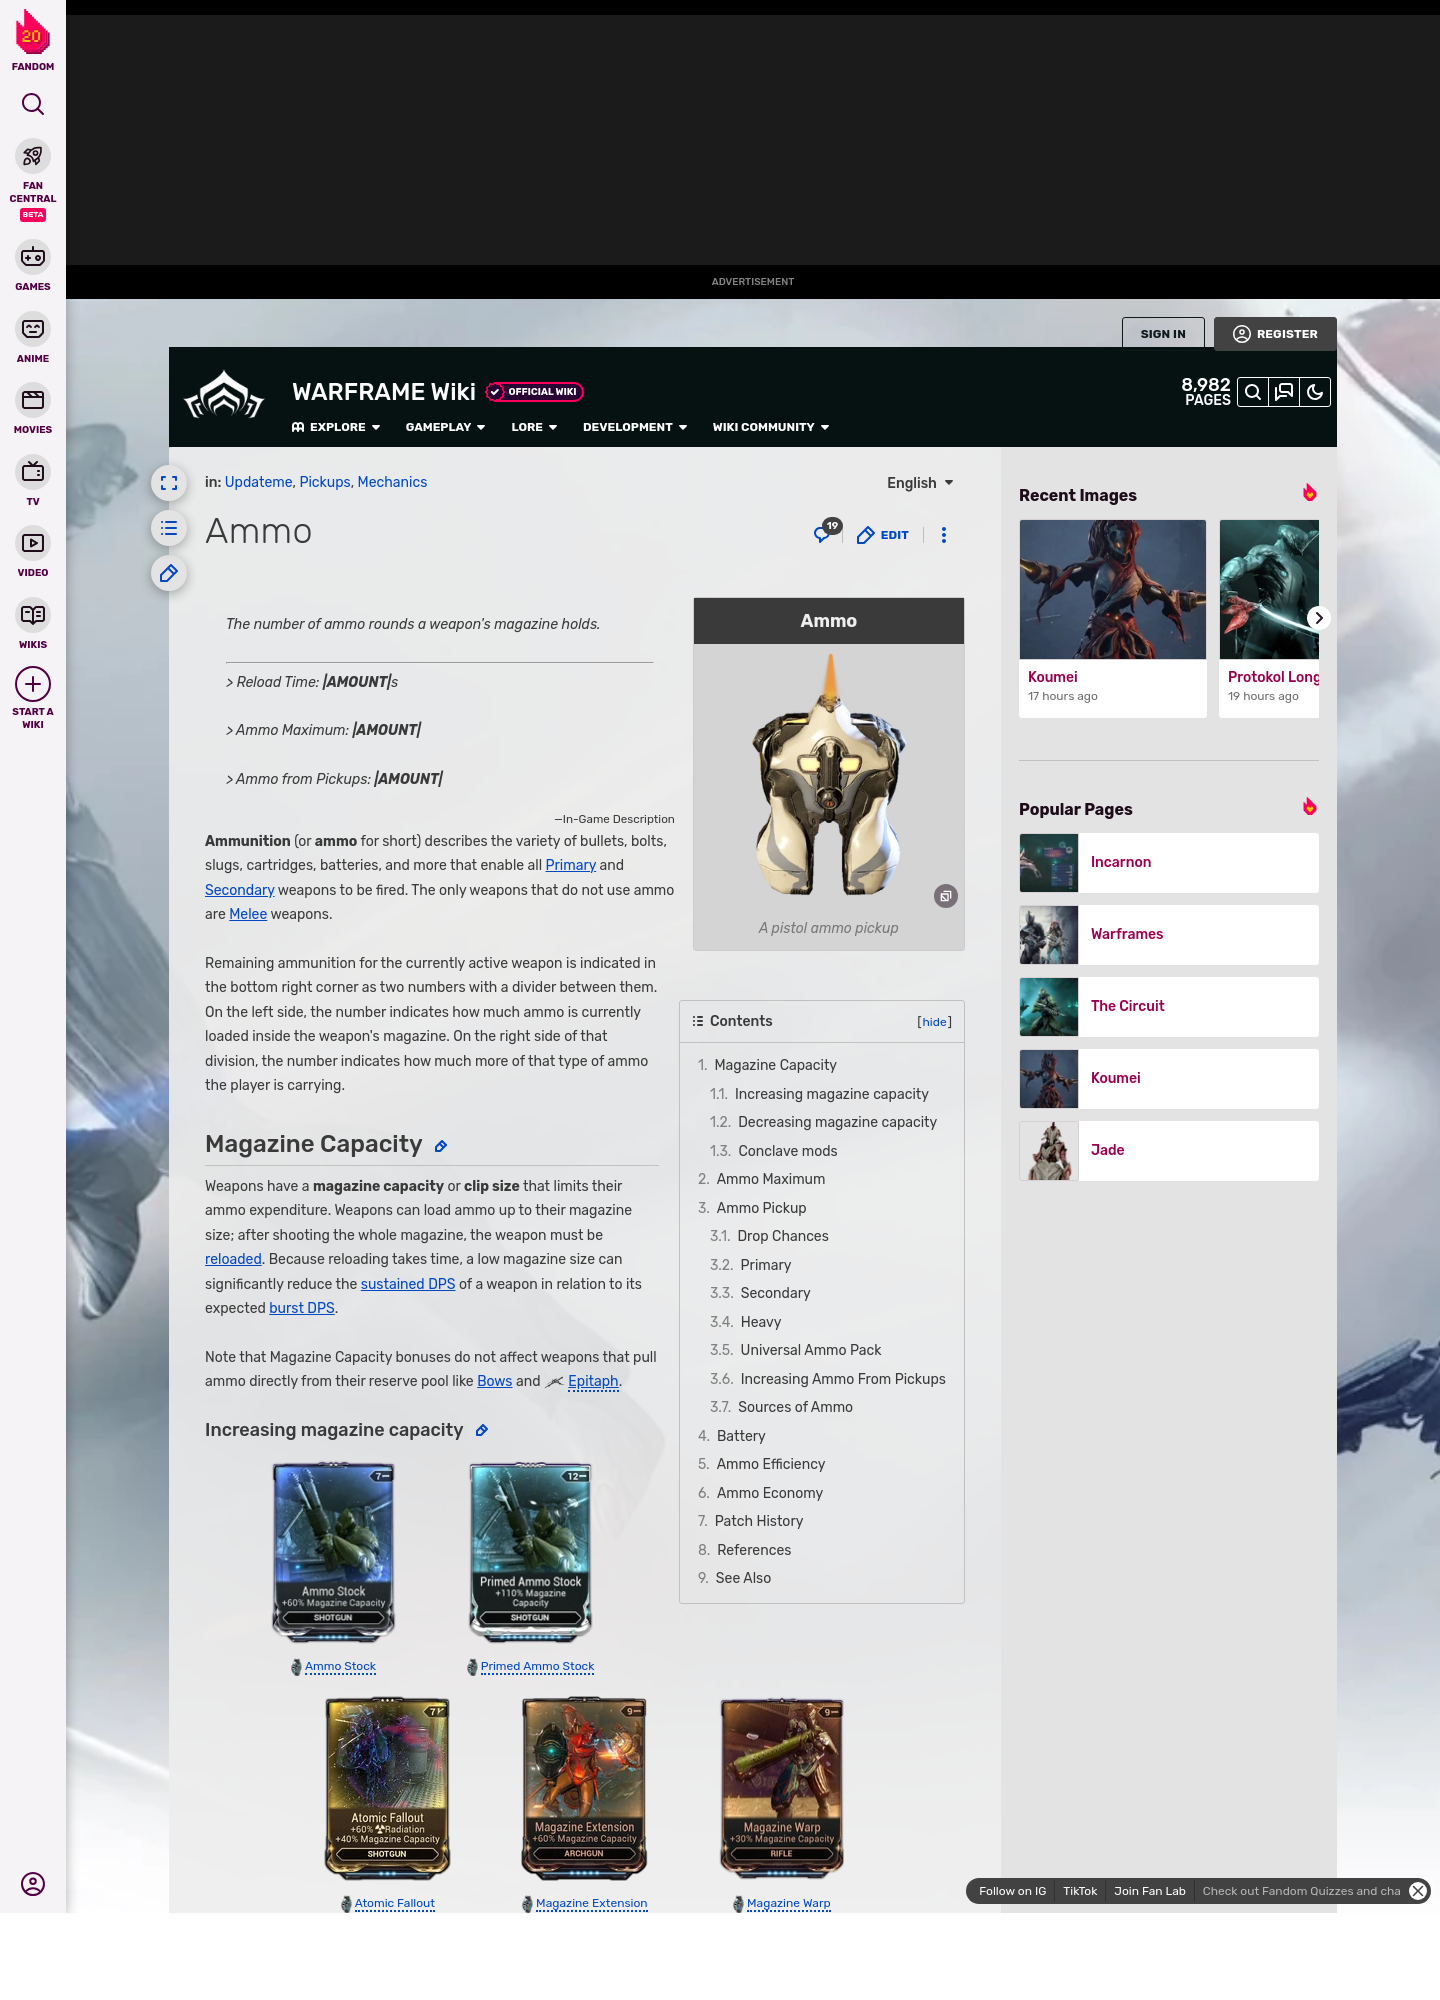This screenshot has height=2000, width=1440.
Task: Open the Bows link
Action: pyautogui.click(x=494, y=1381)
